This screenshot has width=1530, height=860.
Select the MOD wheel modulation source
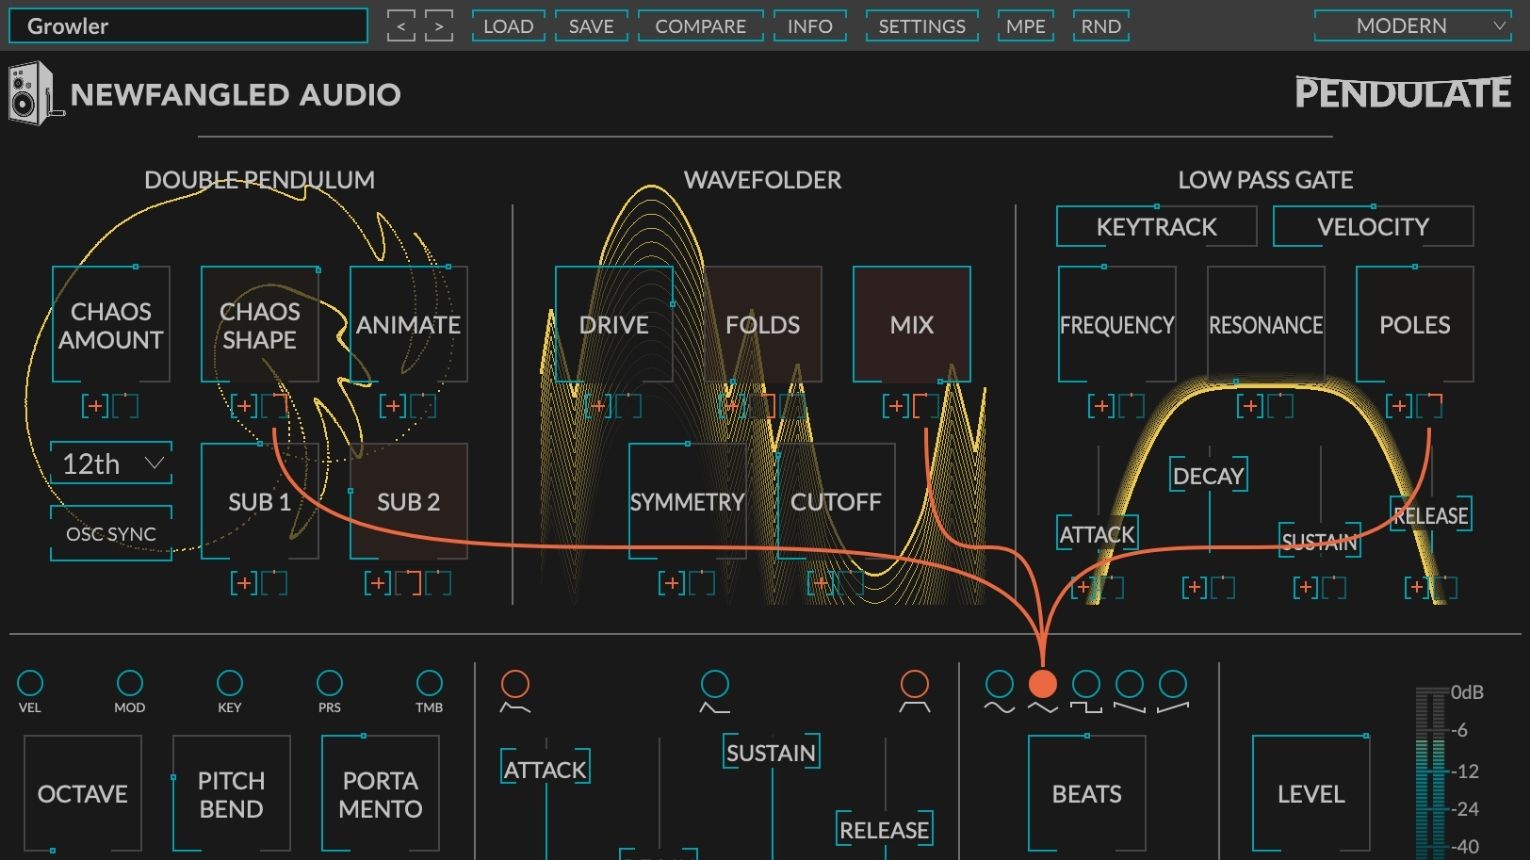point(130,683)
